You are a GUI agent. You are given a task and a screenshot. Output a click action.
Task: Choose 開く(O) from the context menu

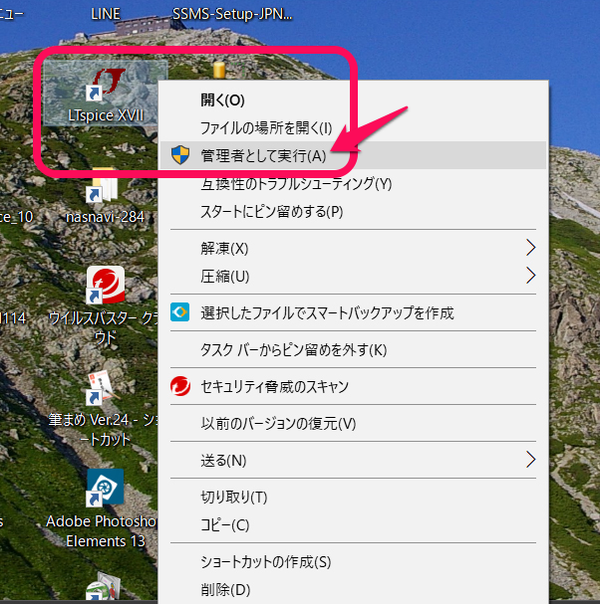222,100
